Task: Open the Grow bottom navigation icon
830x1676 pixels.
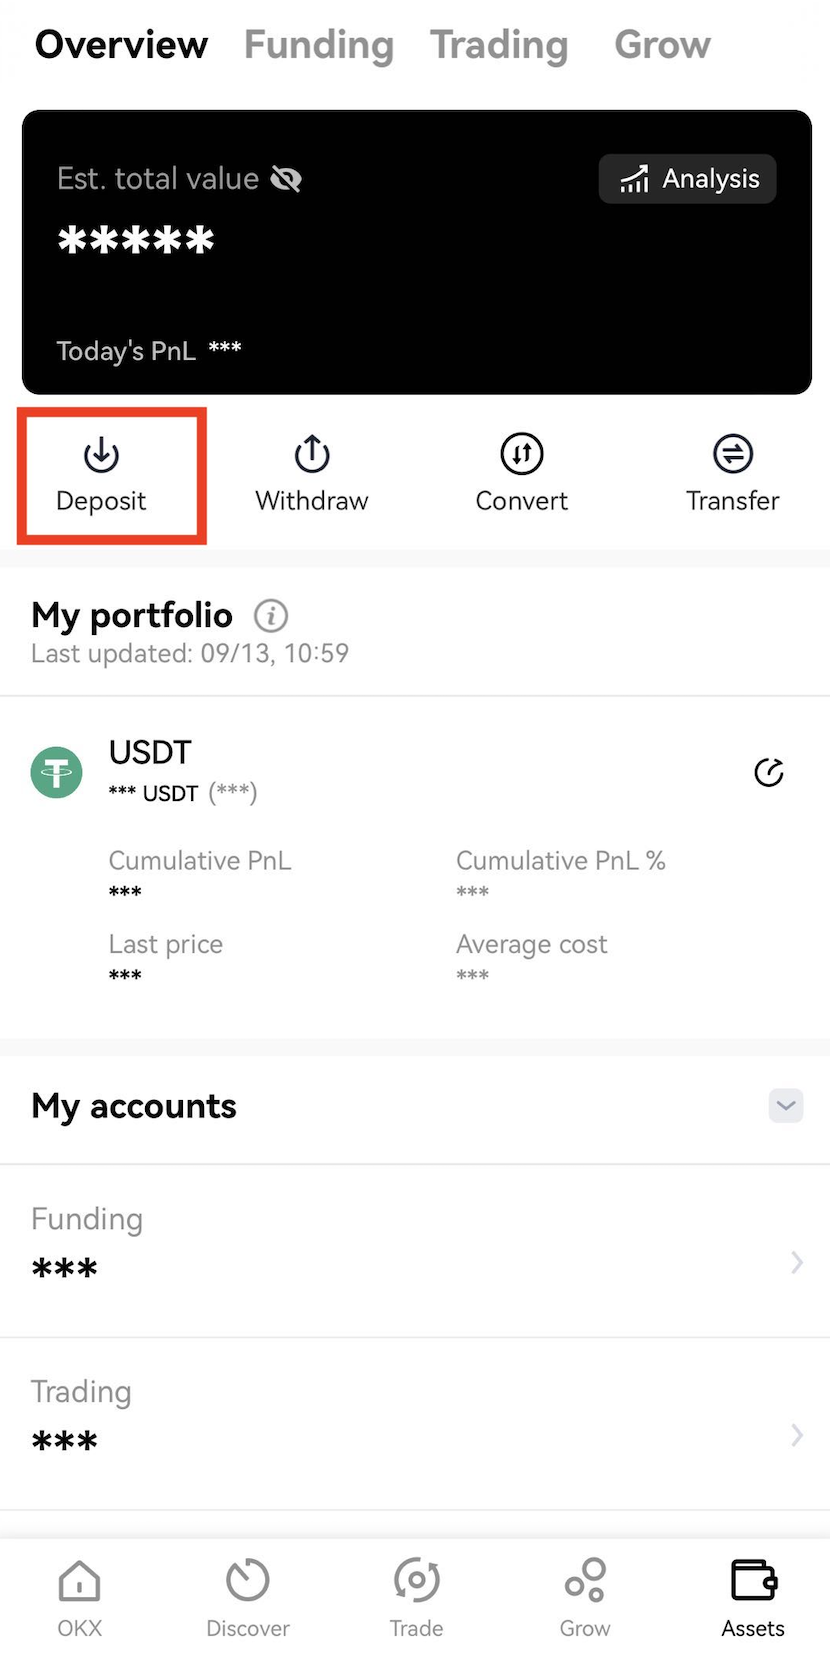Action: (x=585, y=1581)
